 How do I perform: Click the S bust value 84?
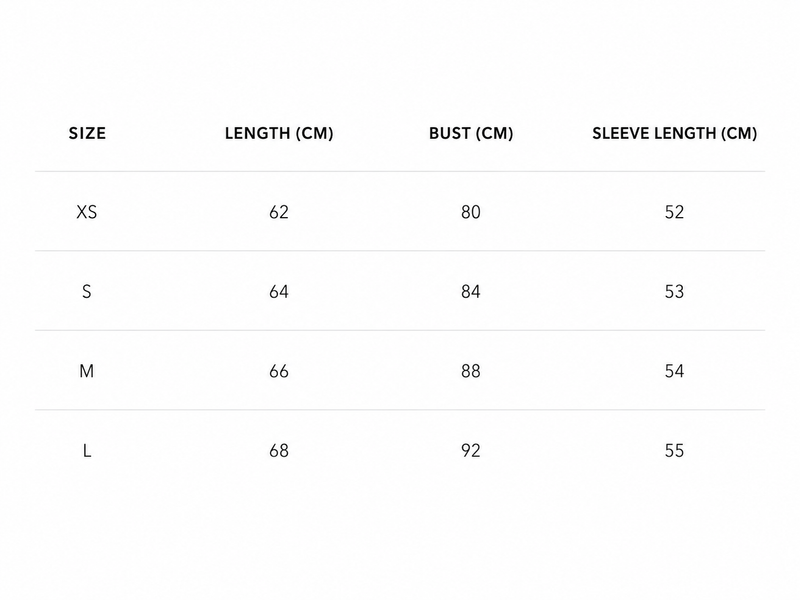pos(471,291)
